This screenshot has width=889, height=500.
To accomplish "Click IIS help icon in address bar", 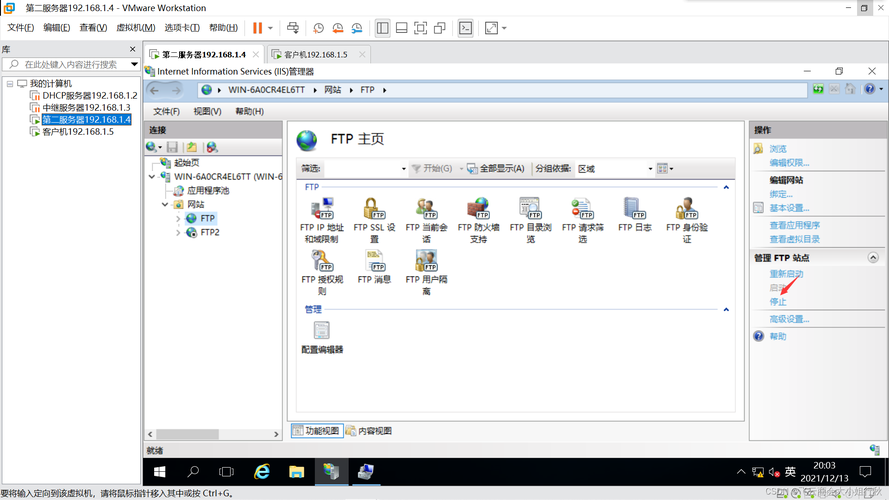I will coord(870,89).
